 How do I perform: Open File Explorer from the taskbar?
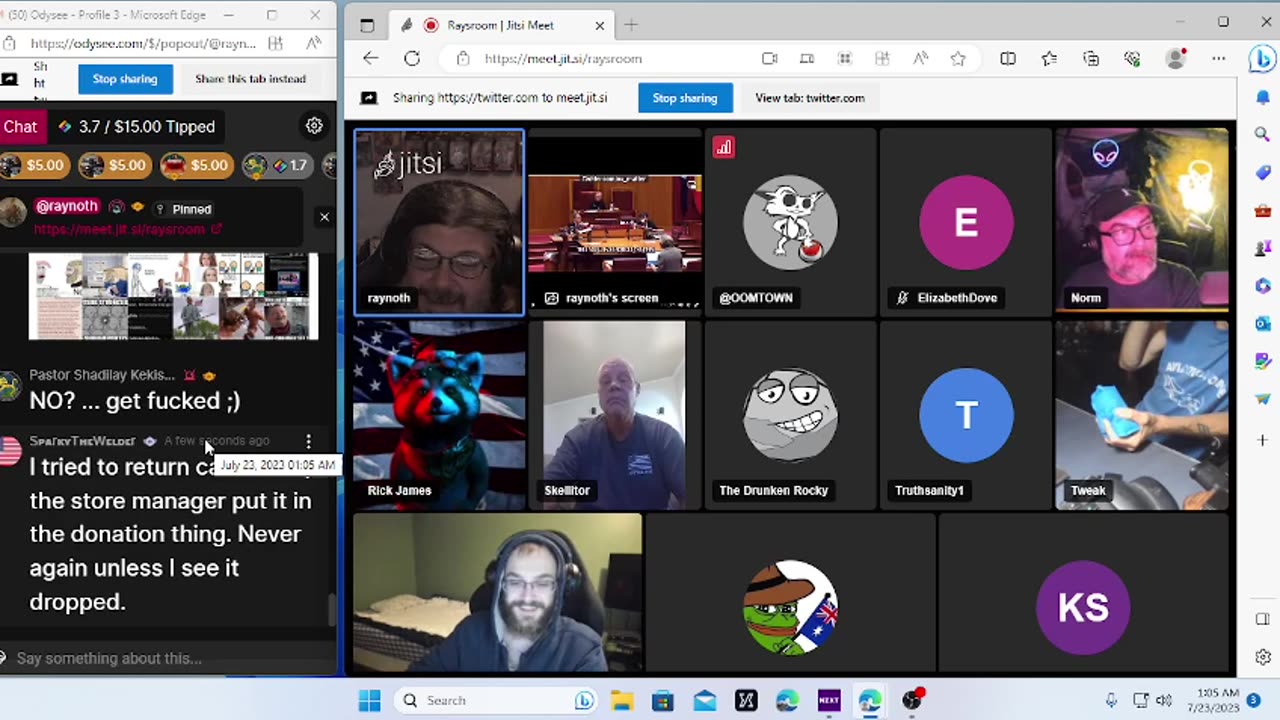click(621, 700)
